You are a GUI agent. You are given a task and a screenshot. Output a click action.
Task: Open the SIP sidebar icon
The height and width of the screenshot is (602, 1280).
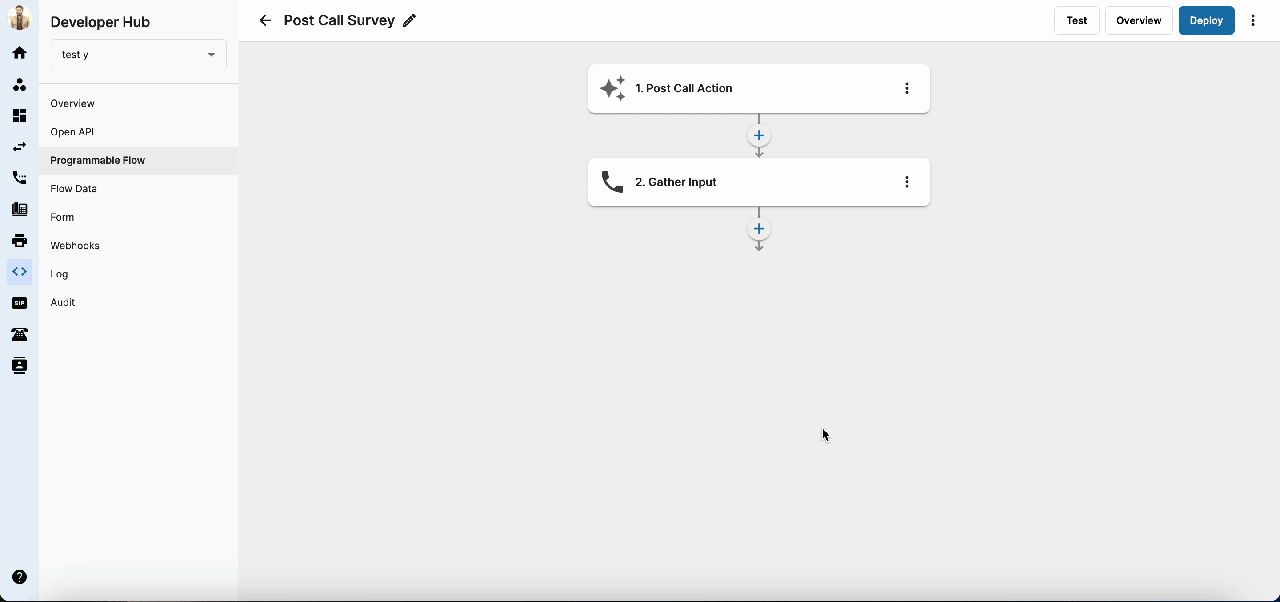coord(19,302)
